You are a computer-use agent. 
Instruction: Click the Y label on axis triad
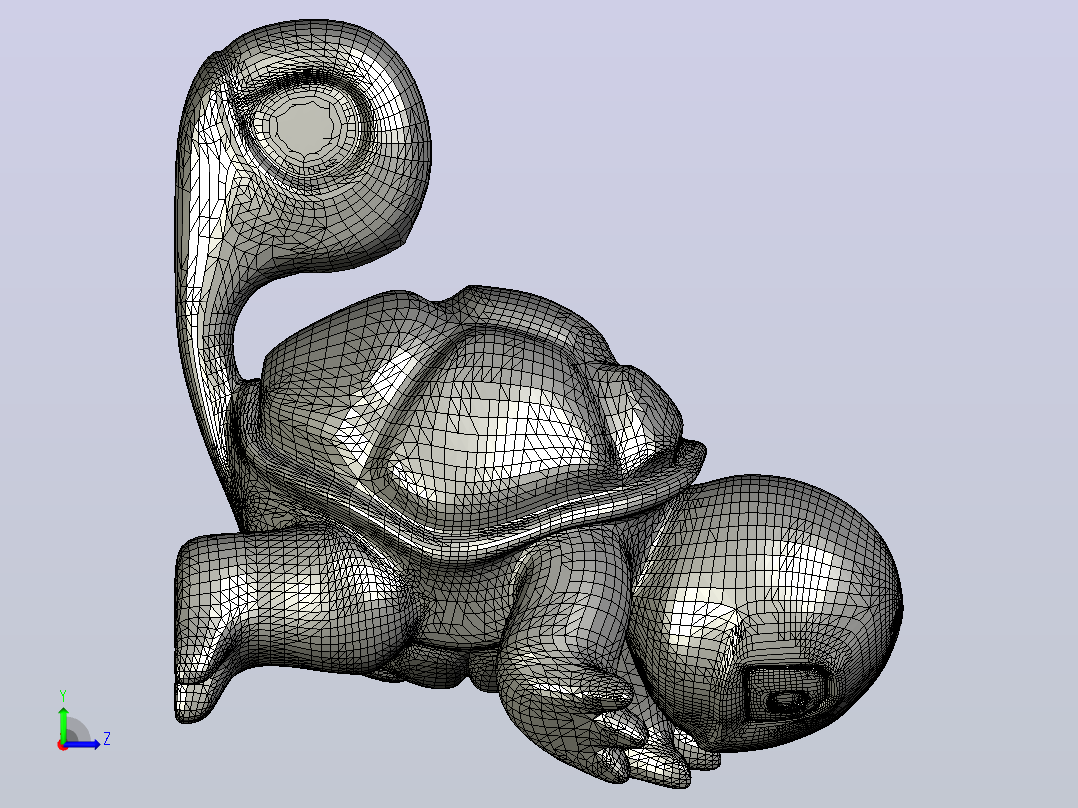coord(63,695)
